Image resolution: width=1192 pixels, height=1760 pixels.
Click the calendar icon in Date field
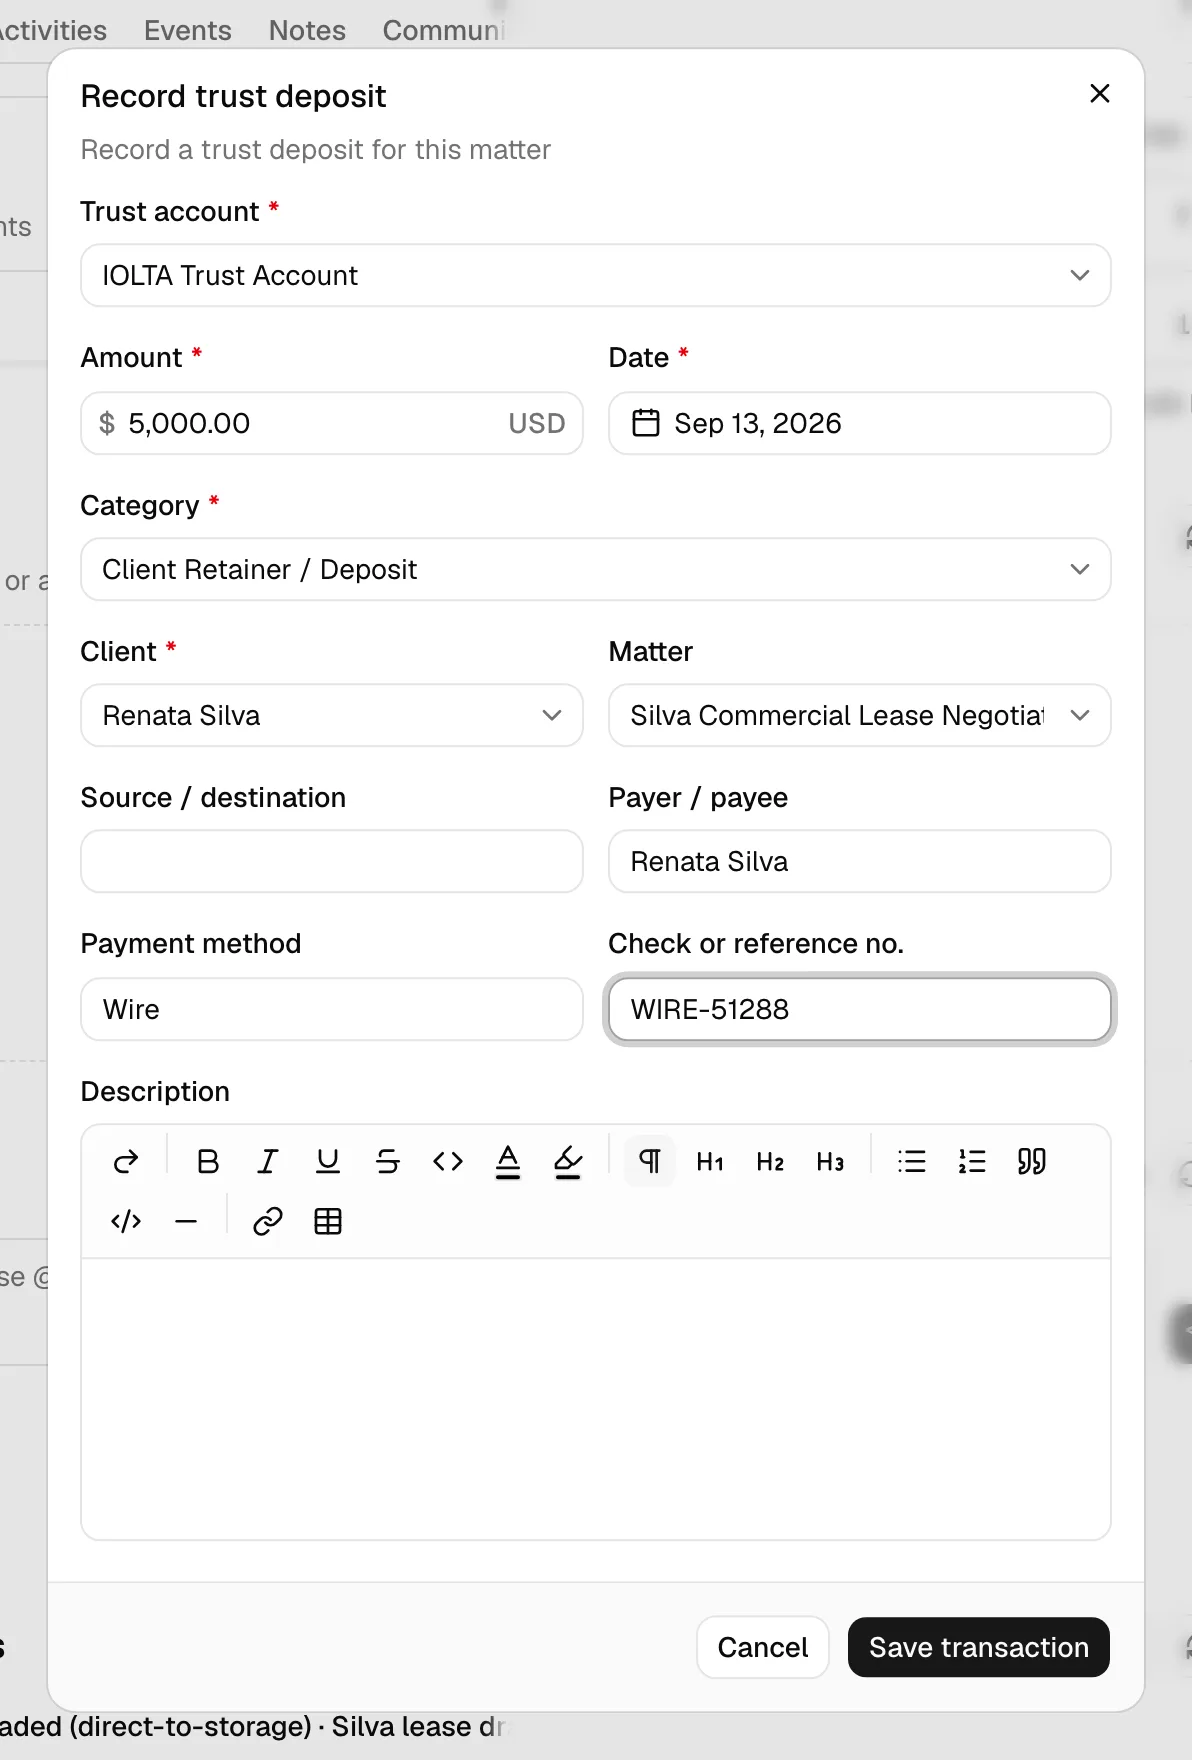(x=646, y=423)
